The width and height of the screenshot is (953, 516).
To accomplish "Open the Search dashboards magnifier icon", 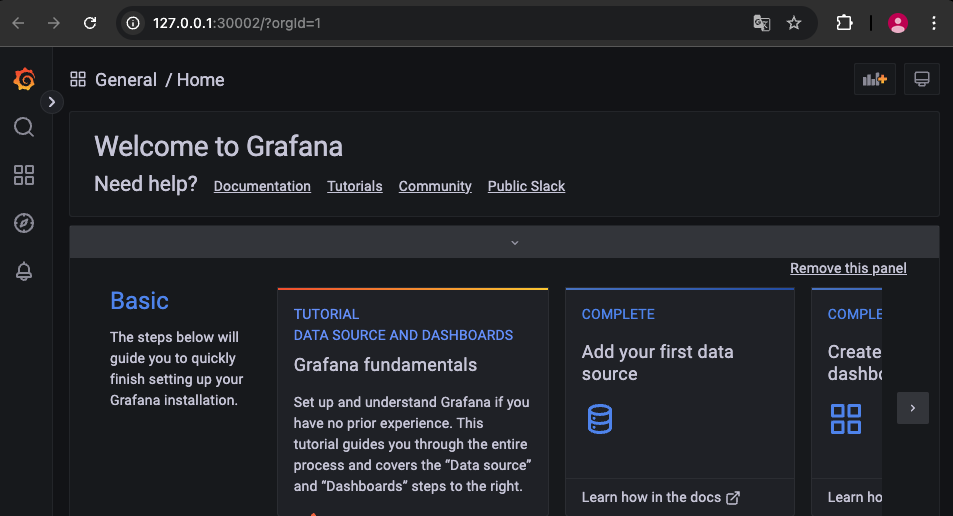I will coord(24,127).
